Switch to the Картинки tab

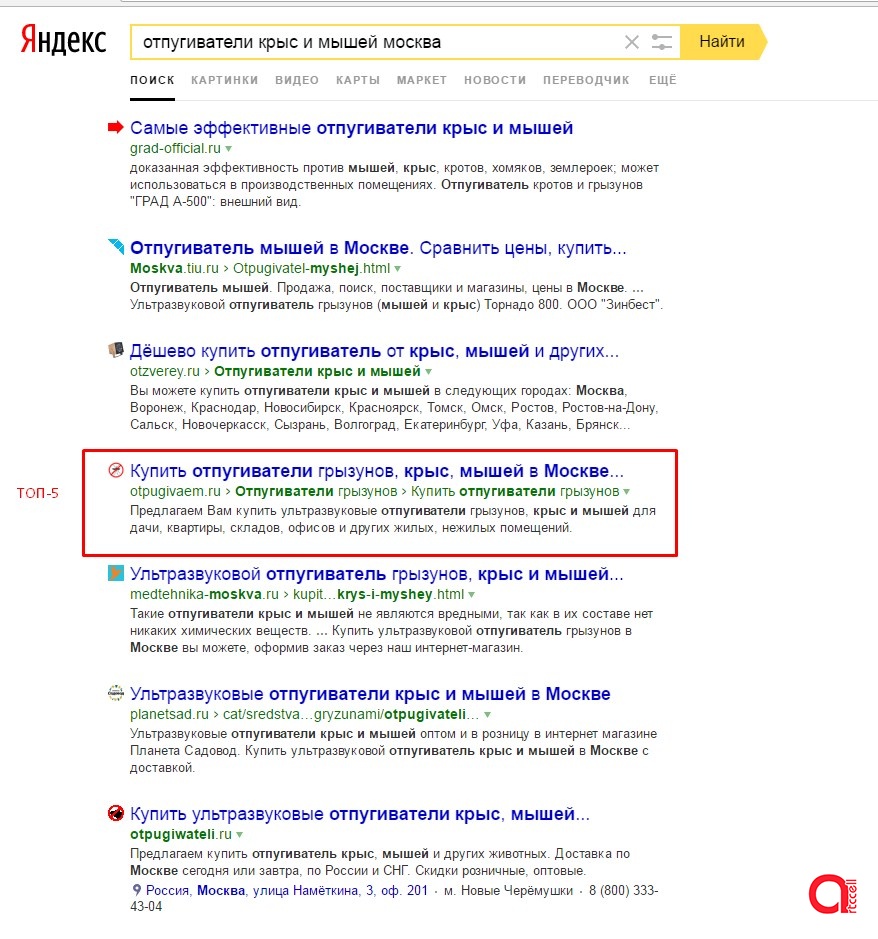point(225,80)
